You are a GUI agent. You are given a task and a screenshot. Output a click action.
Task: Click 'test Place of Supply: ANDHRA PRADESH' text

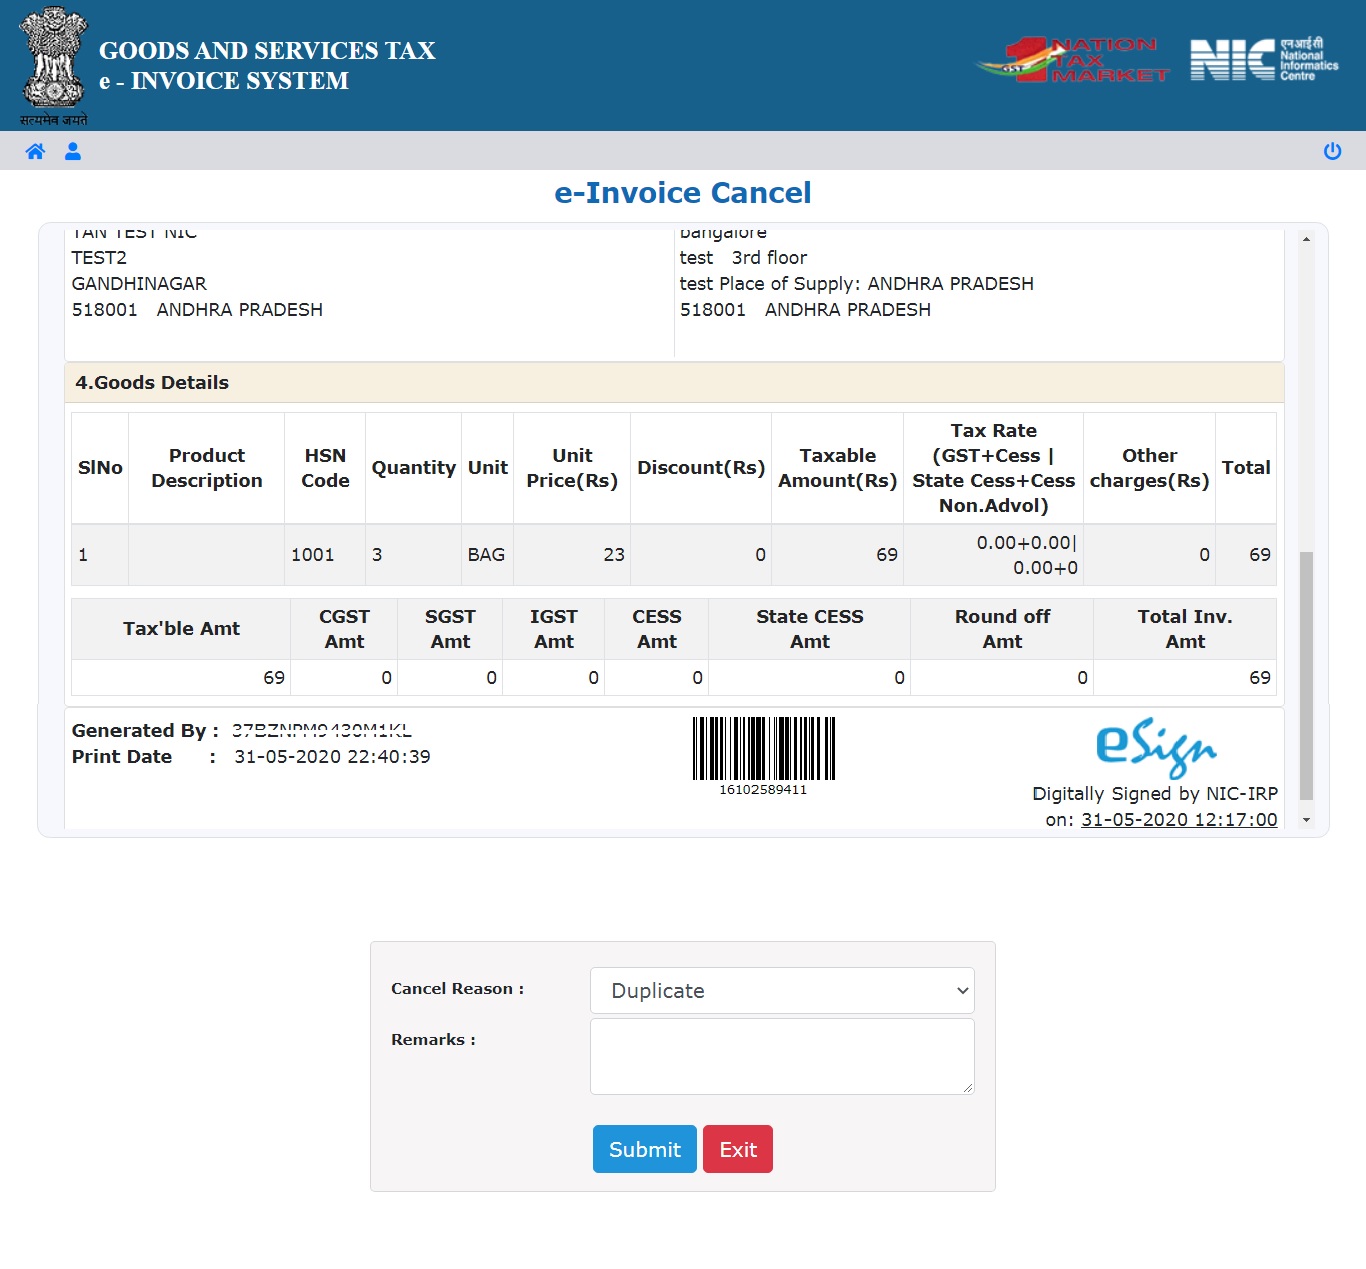857,284
